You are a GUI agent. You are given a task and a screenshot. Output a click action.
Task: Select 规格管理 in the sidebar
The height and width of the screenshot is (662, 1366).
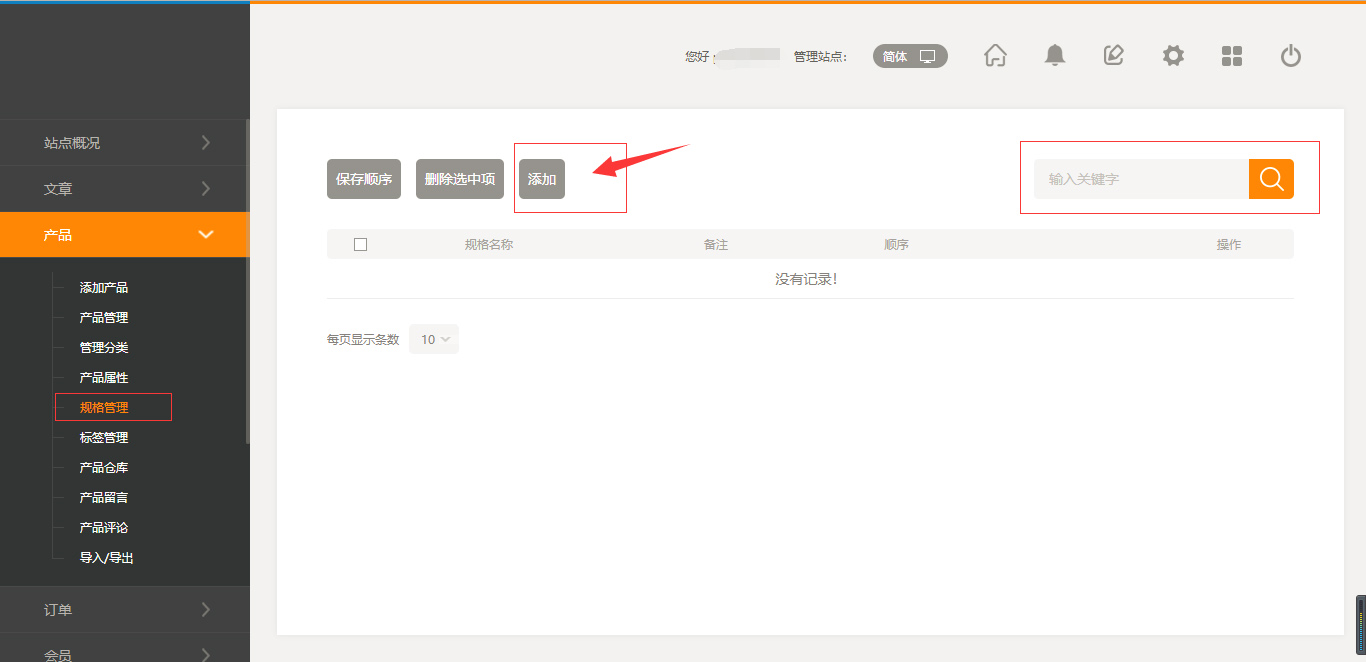coord(104,408)
